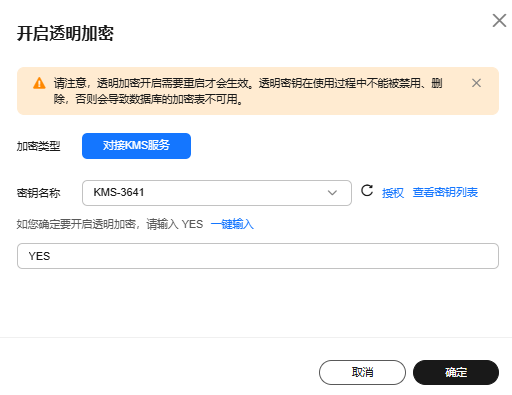Click the 如您确定要开启透明加密 instruction text
The height and width of the screenshot is (395, 512).
click(x=110, y=224)
